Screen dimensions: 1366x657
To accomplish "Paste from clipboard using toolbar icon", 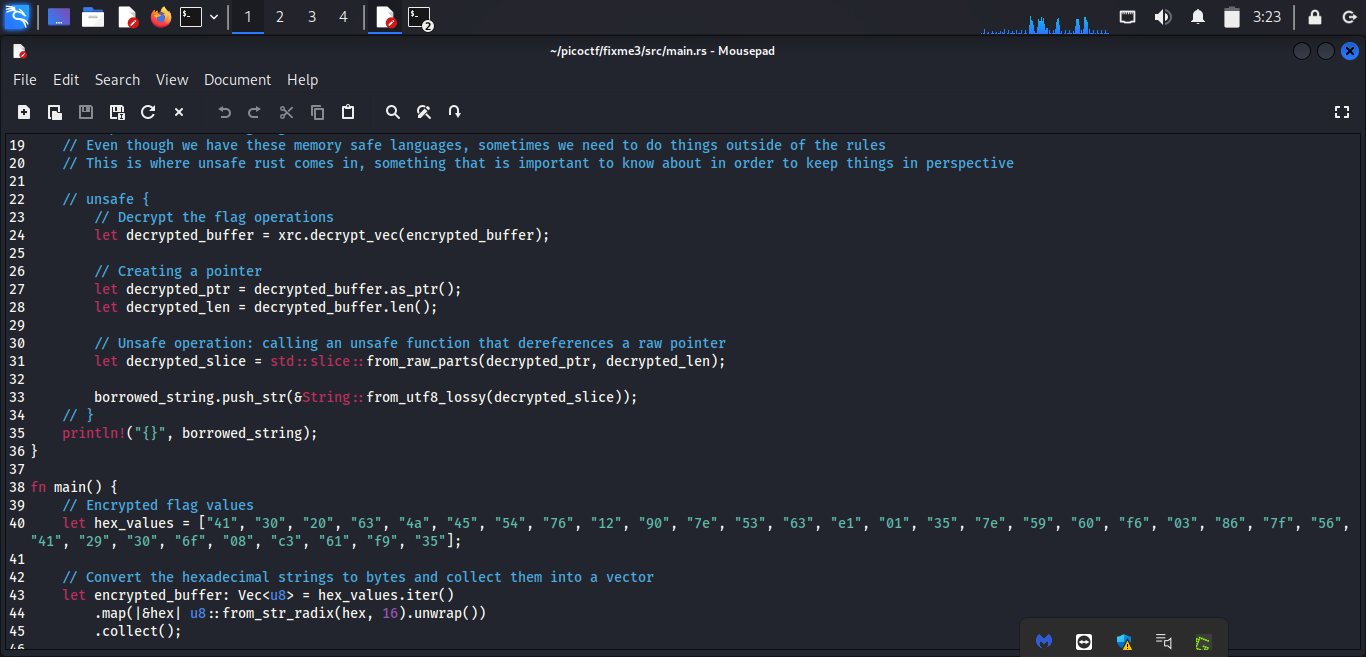I will pos(348,112).
